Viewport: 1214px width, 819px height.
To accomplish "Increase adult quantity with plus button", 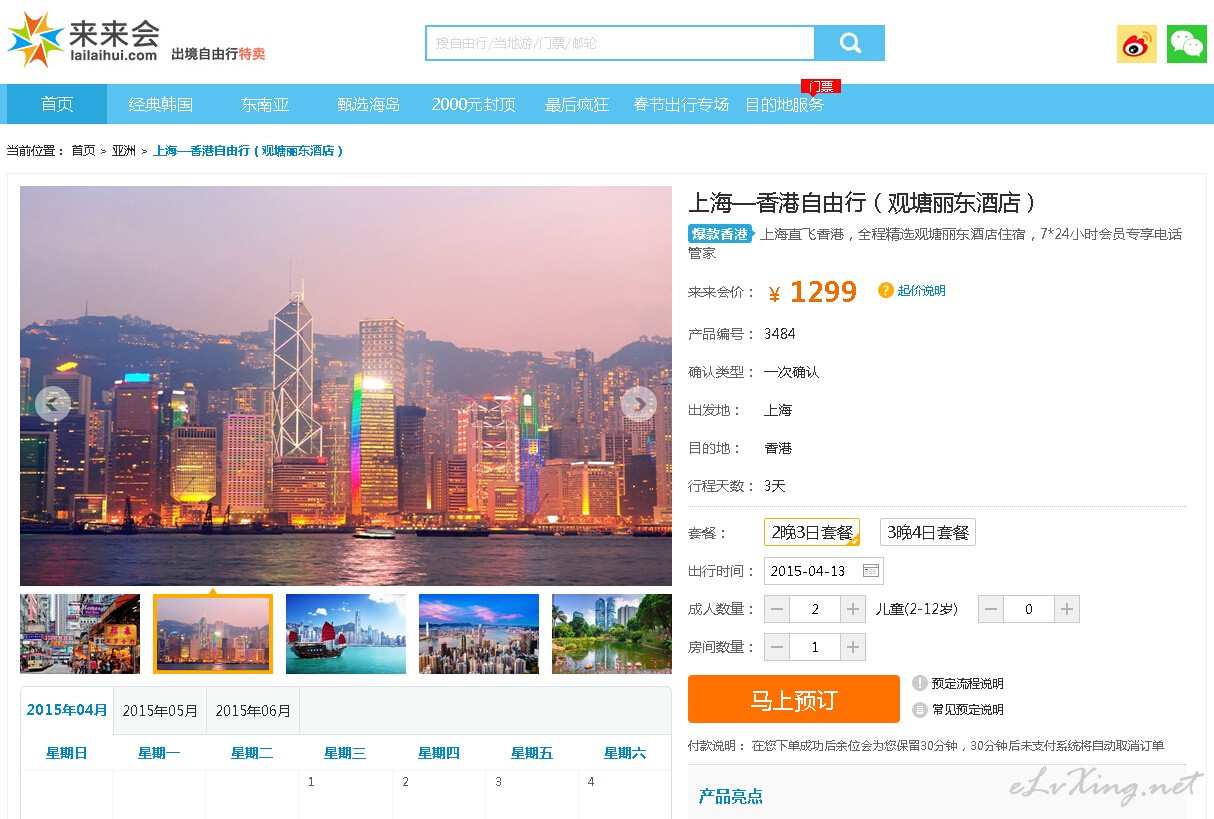I will click(852, 609).
